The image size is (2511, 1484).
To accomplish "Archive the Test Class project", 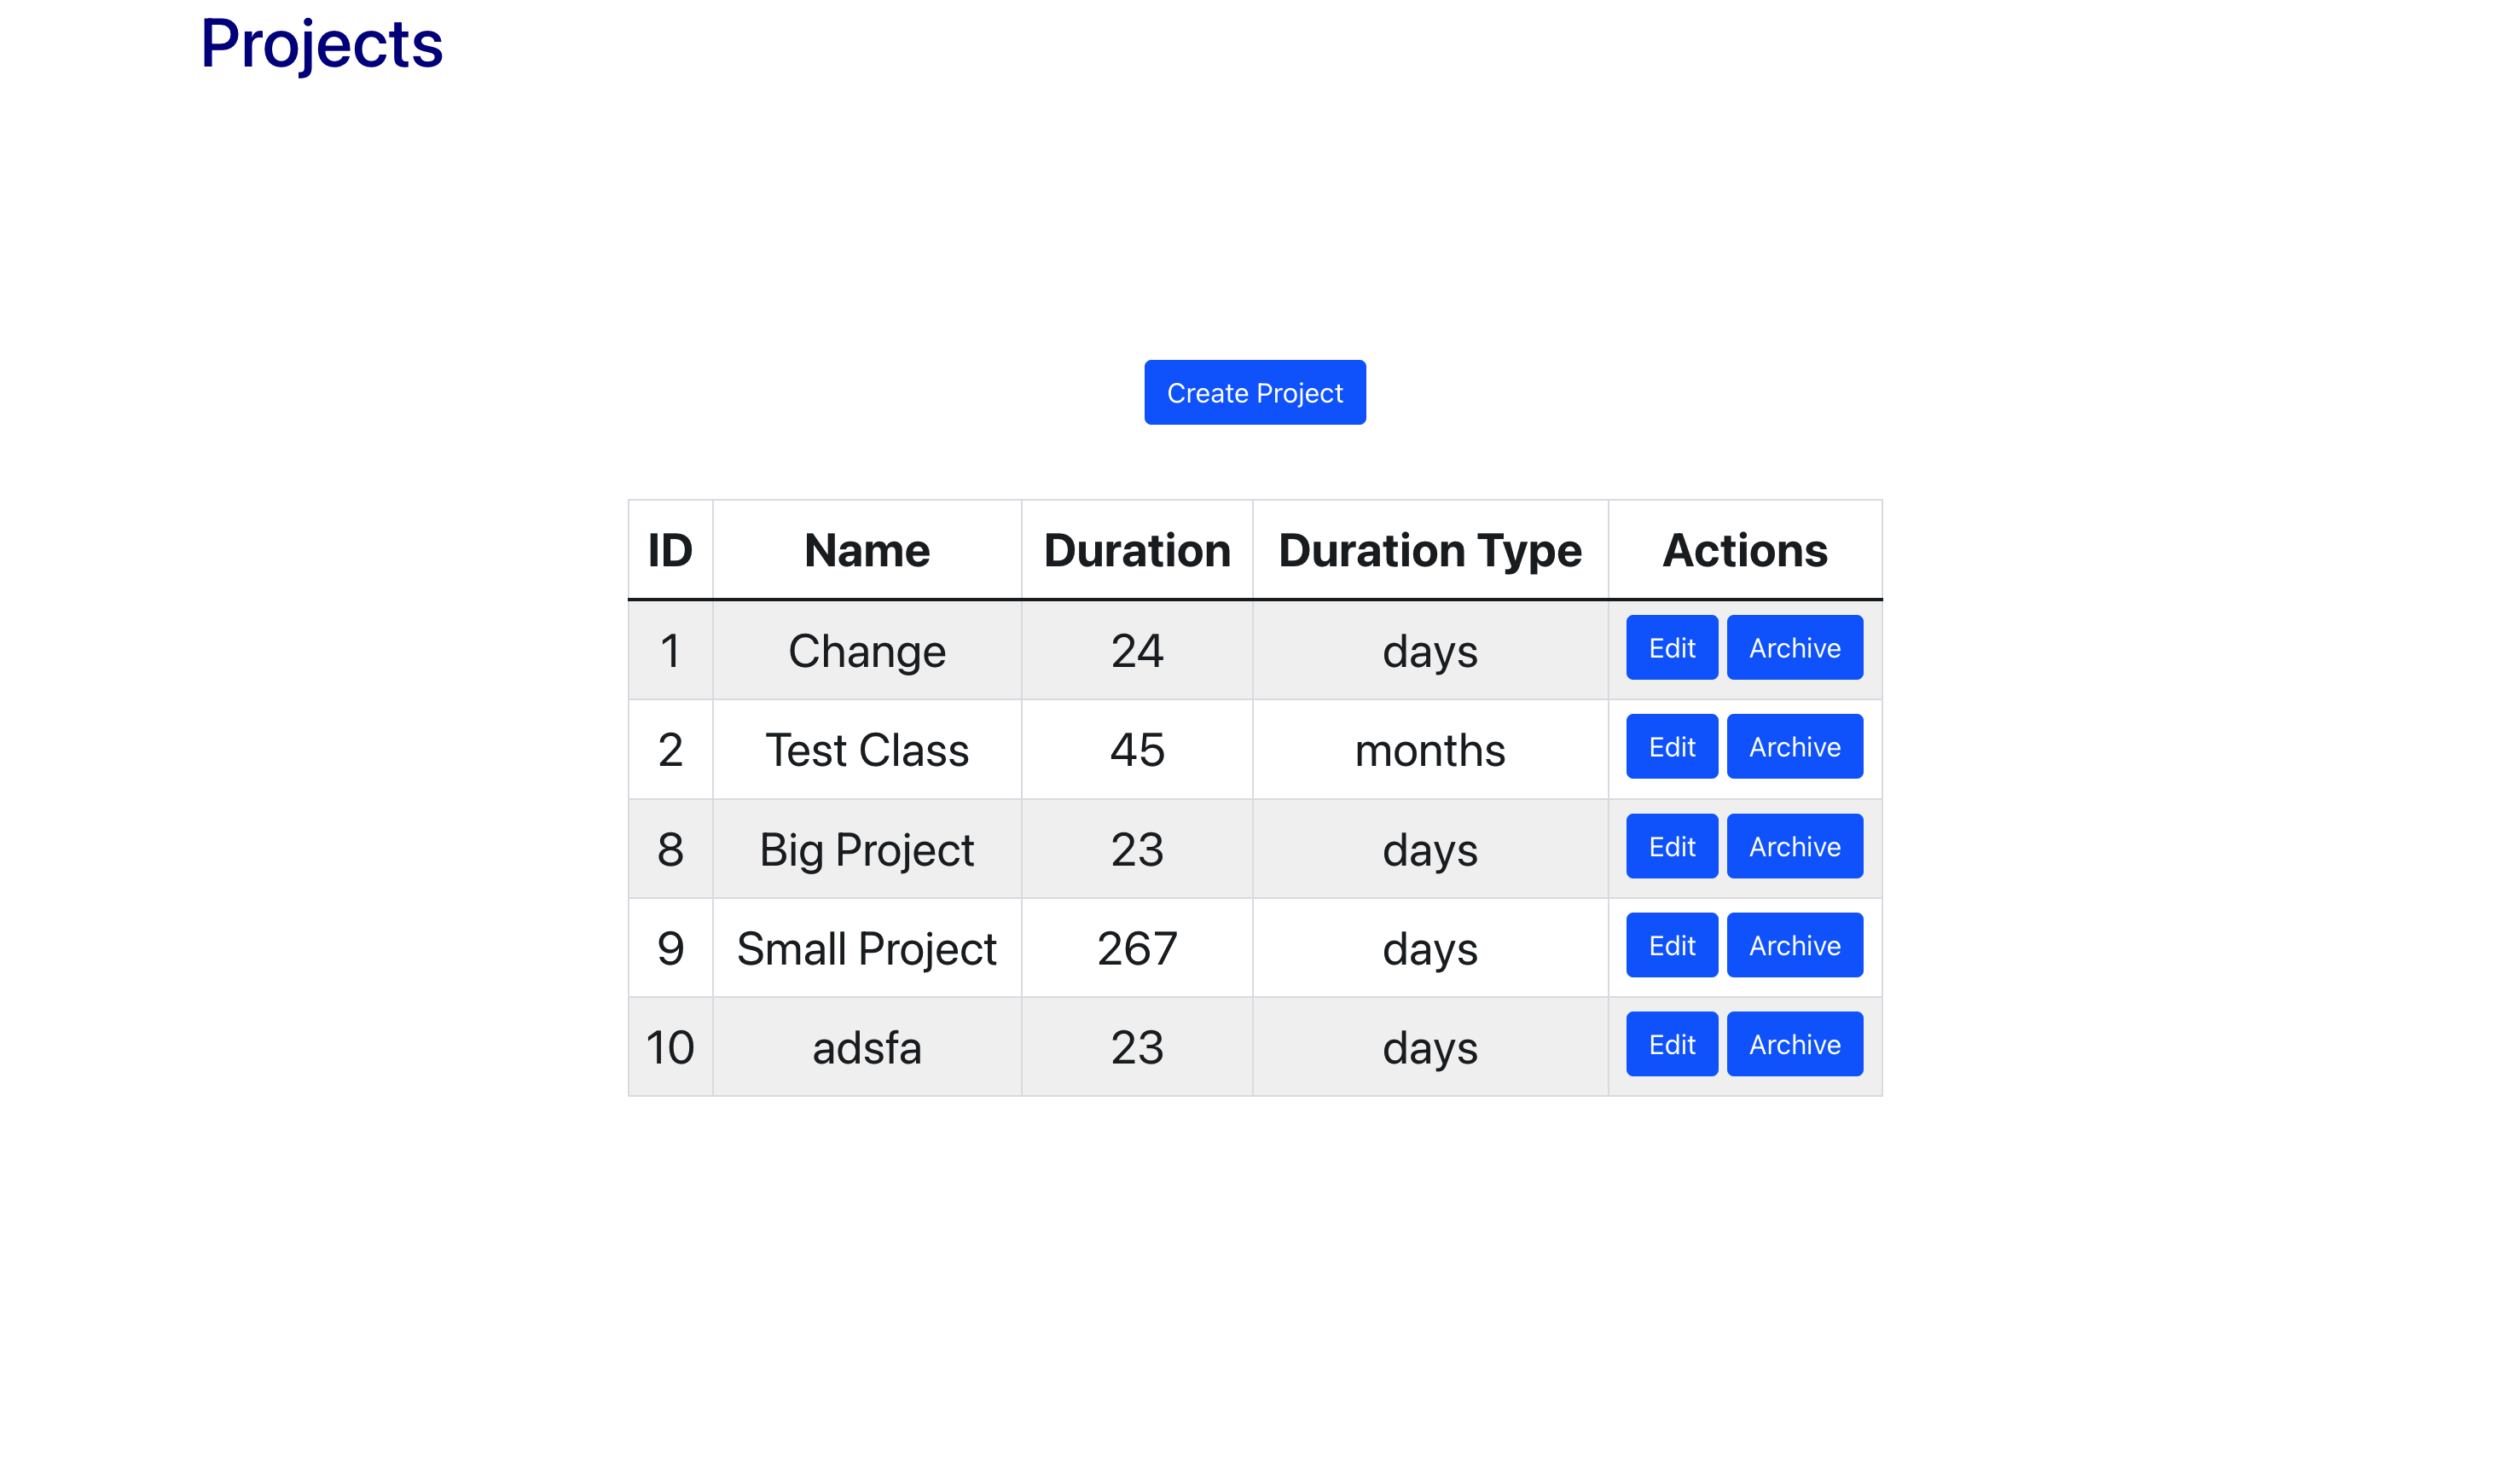I will point(1794,747).
